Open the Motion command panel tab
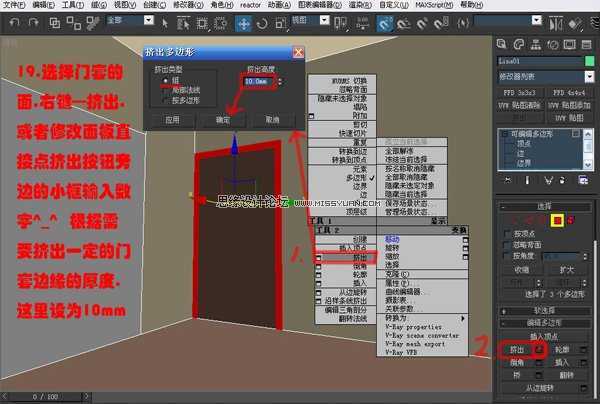This screenshot has height=404, width=600. (553, 44)
